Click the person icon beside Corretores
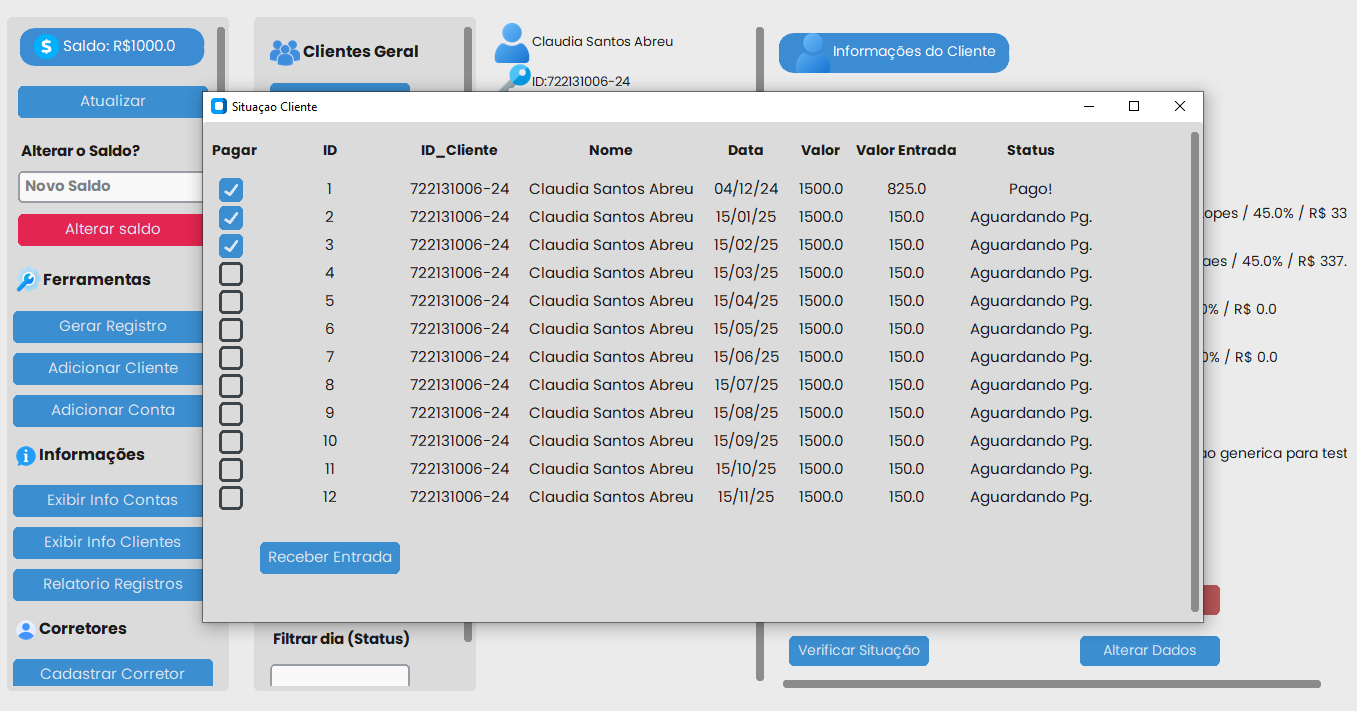 point(26,630)
